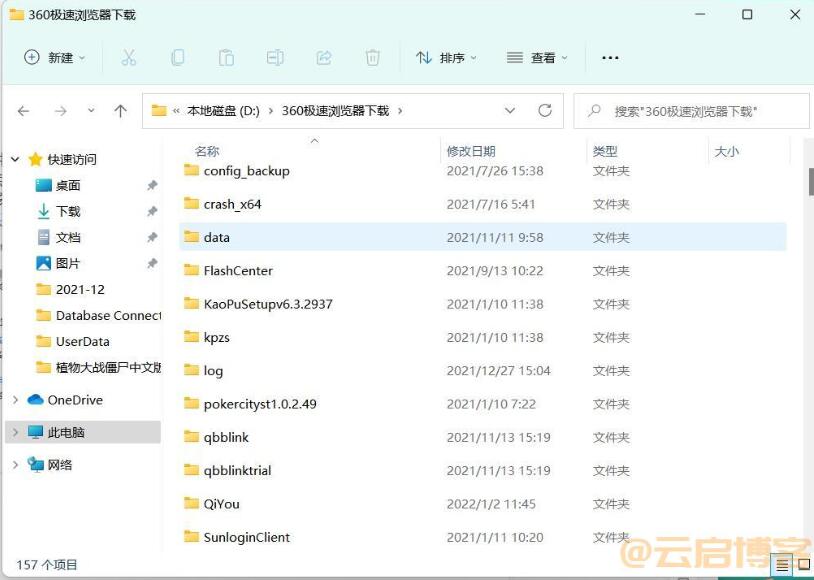
Task: Click 360极速浏览器下载 breadcrumb in address bar
Action: click(335, 111)
